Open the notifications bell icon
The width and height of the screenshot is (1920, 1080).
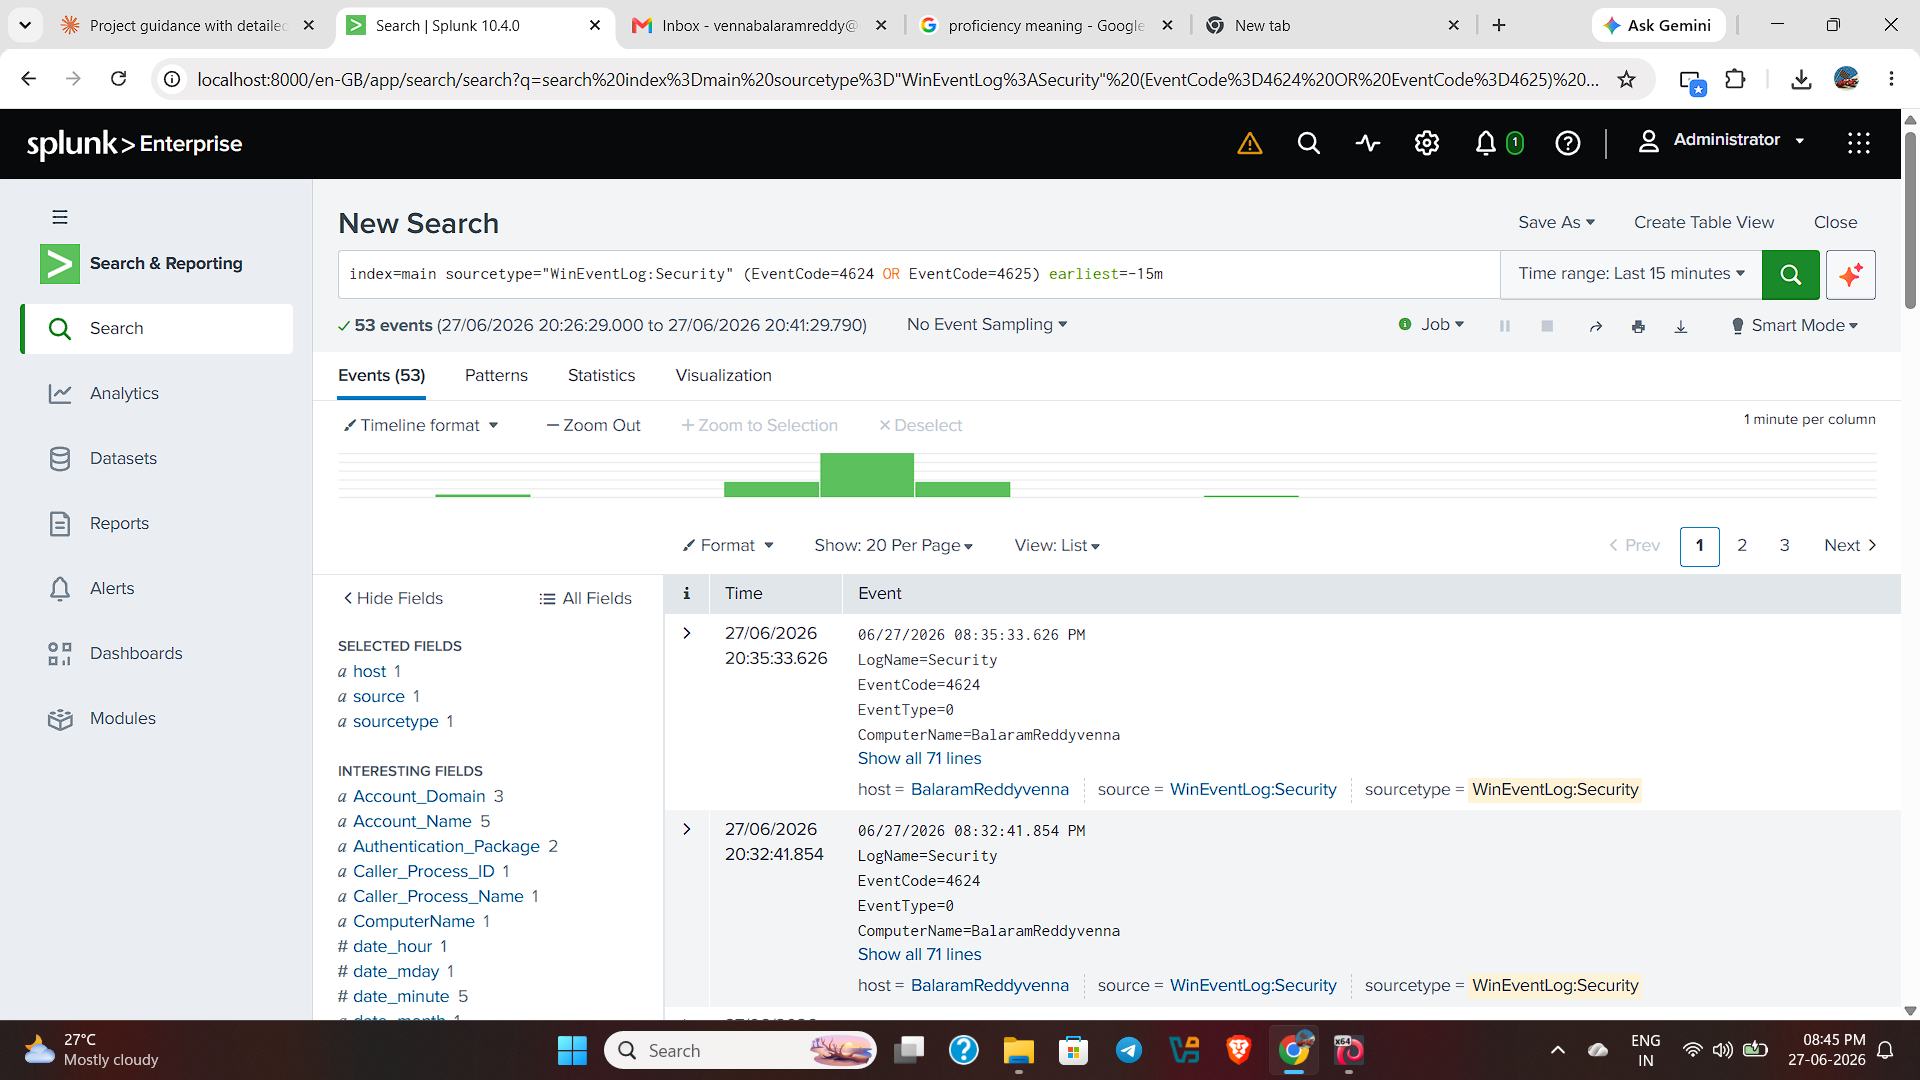point(1486,144)
